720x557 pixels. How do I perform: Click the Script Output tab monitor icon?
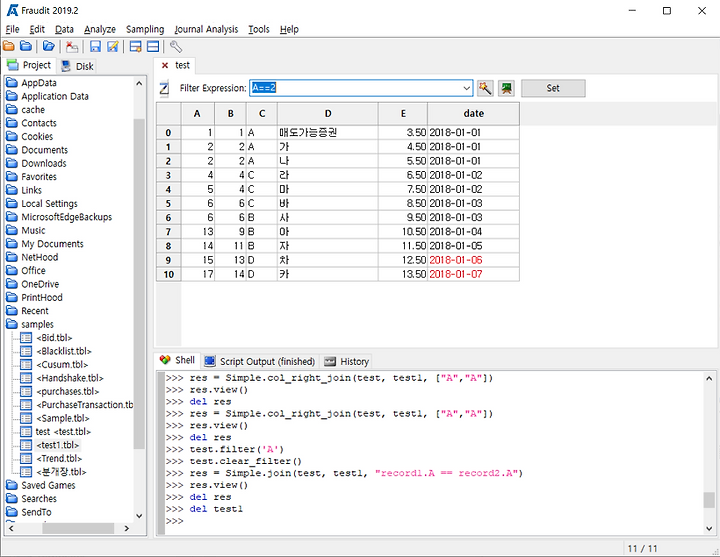tap(210, 361)
